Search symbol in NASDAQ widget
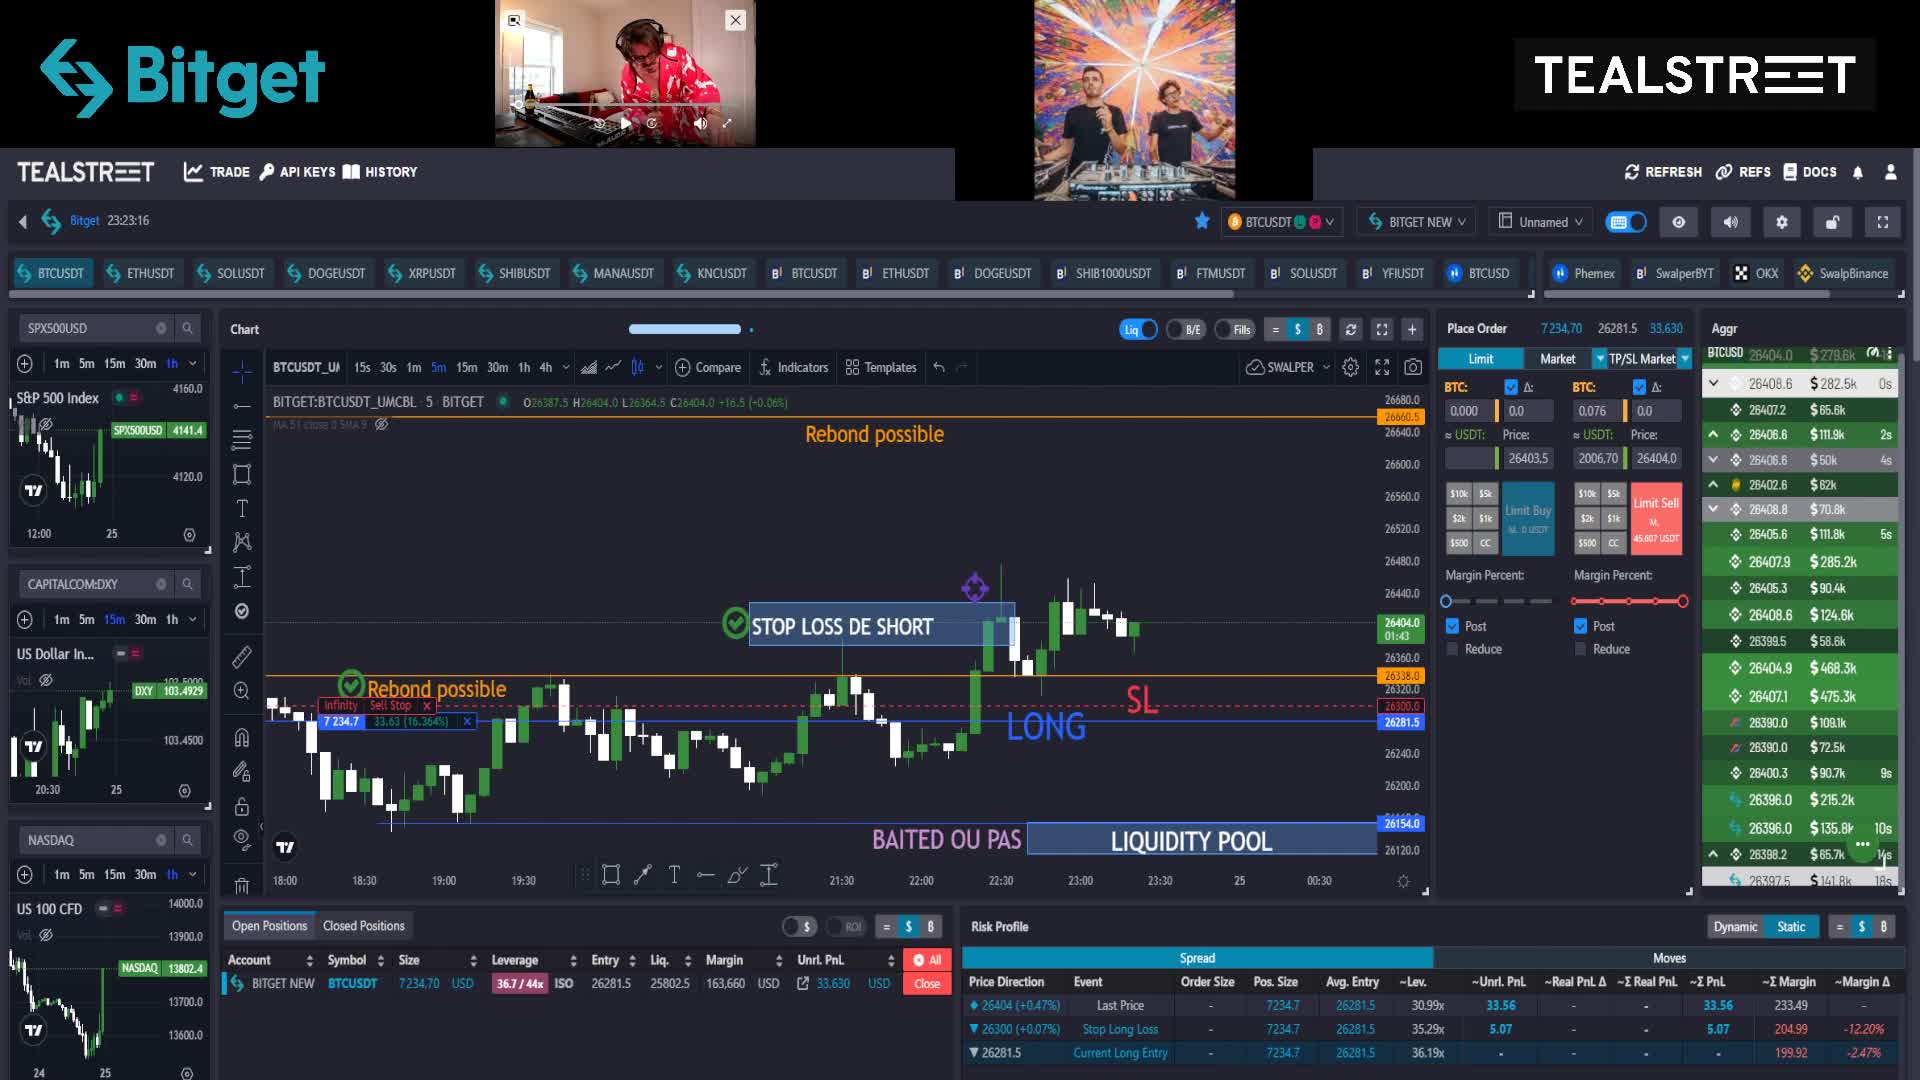The width and height of the screenshot is (1920, 1080). click(x=187, y=840)
